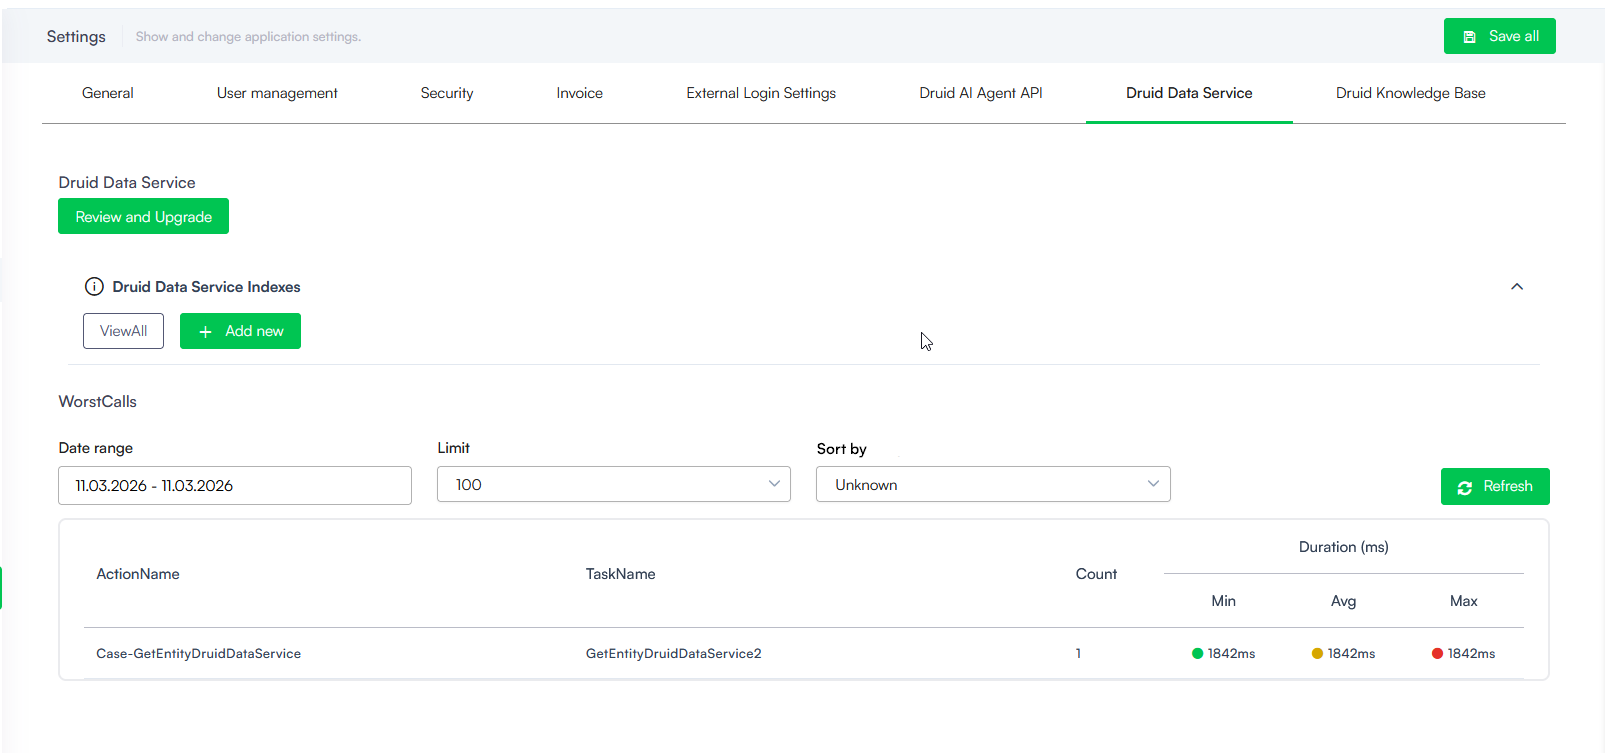Collapse the Druid Data Service Indexes section
Viewport: 1605px width, 753px height.
pos(1516,287)
